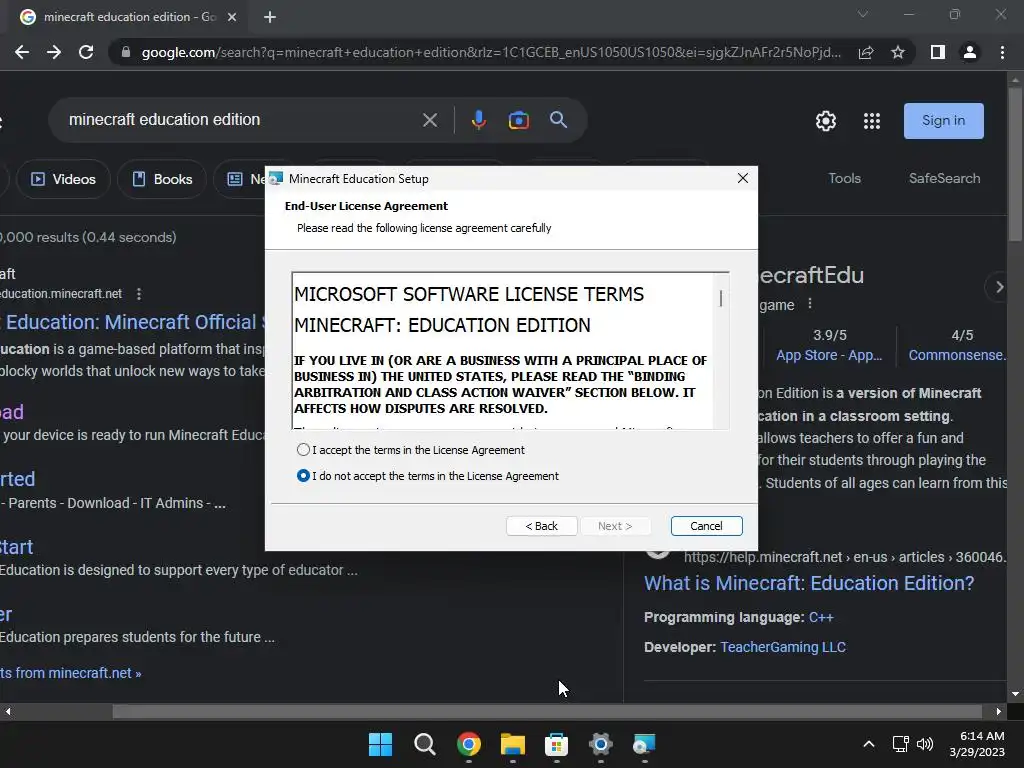This screenshot has height=768, width=1024.
Task: Open taskbar Search
Action: 424,744
